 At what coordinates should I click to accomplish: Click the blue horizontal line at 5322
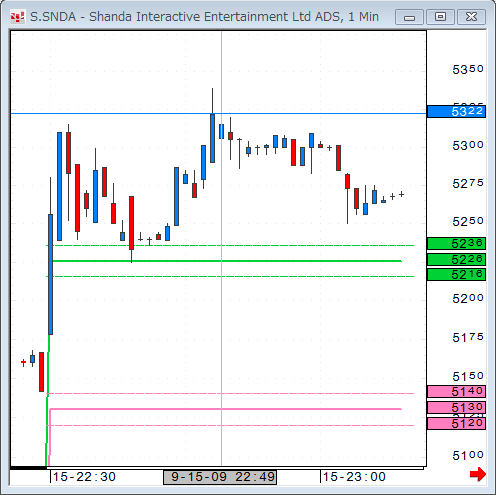click(x=218, y=114)
